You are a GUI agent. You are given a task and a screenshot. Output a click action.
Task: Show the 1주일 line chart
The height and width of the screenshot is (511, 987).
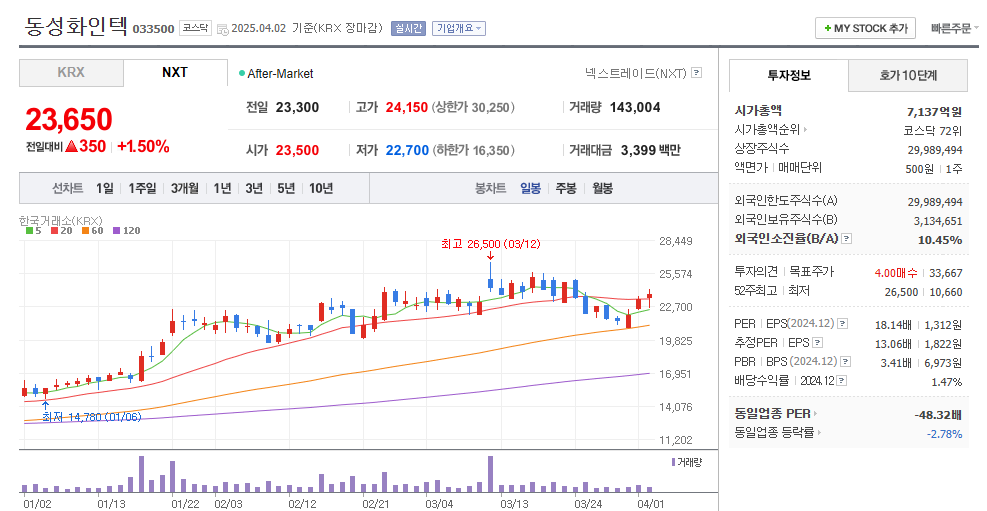pos(142,188)
